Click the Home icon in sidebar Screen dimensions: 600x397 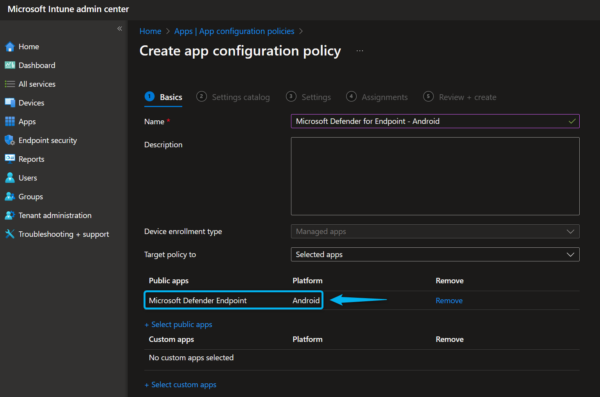tap(10, 47)
